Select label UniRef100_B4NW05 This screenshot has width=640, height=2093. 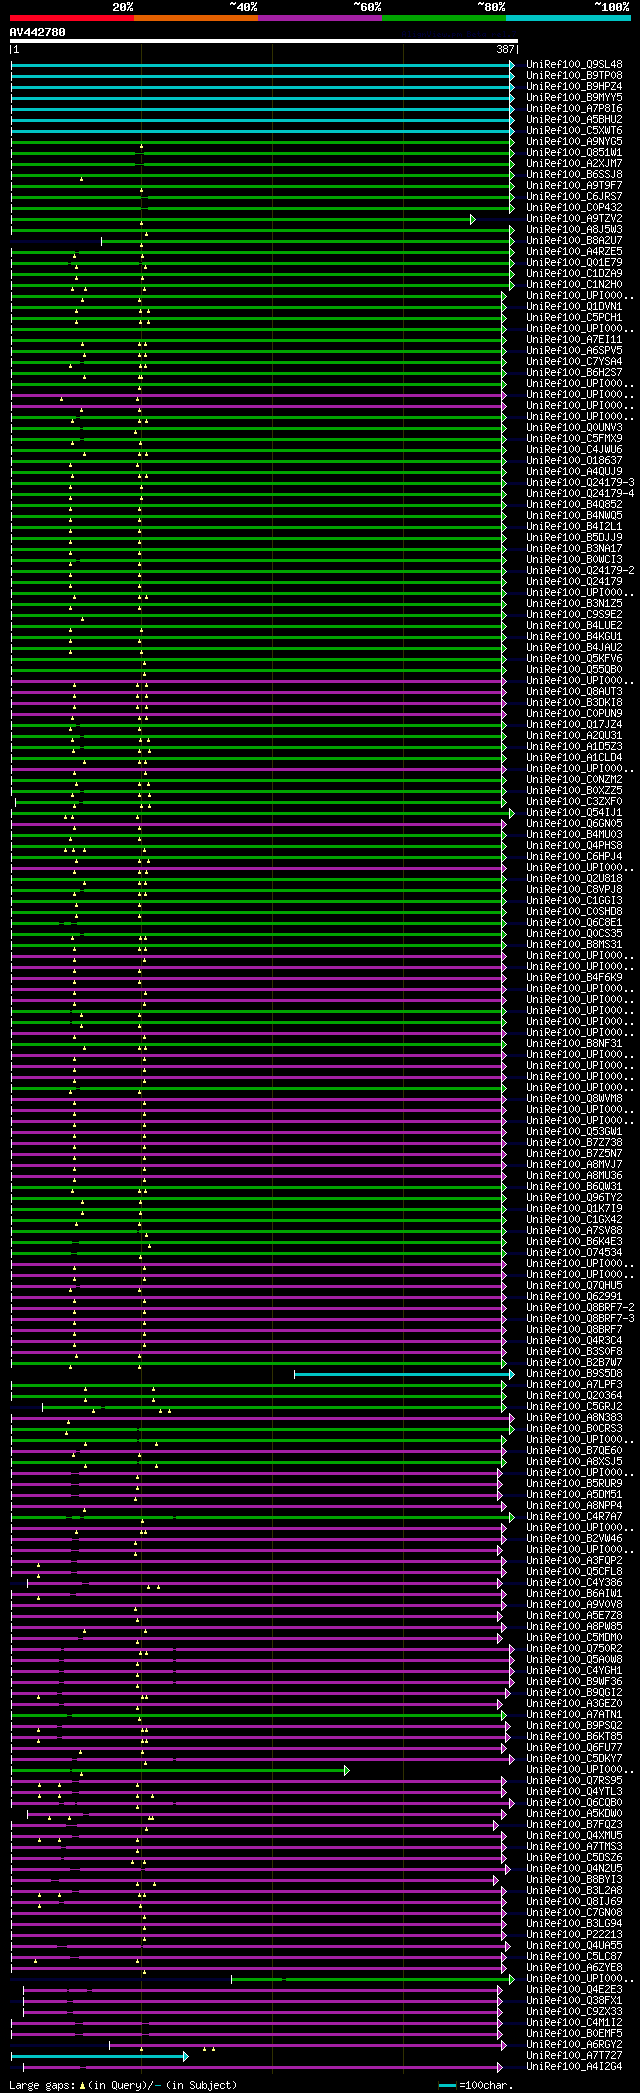tap(574, 516)
